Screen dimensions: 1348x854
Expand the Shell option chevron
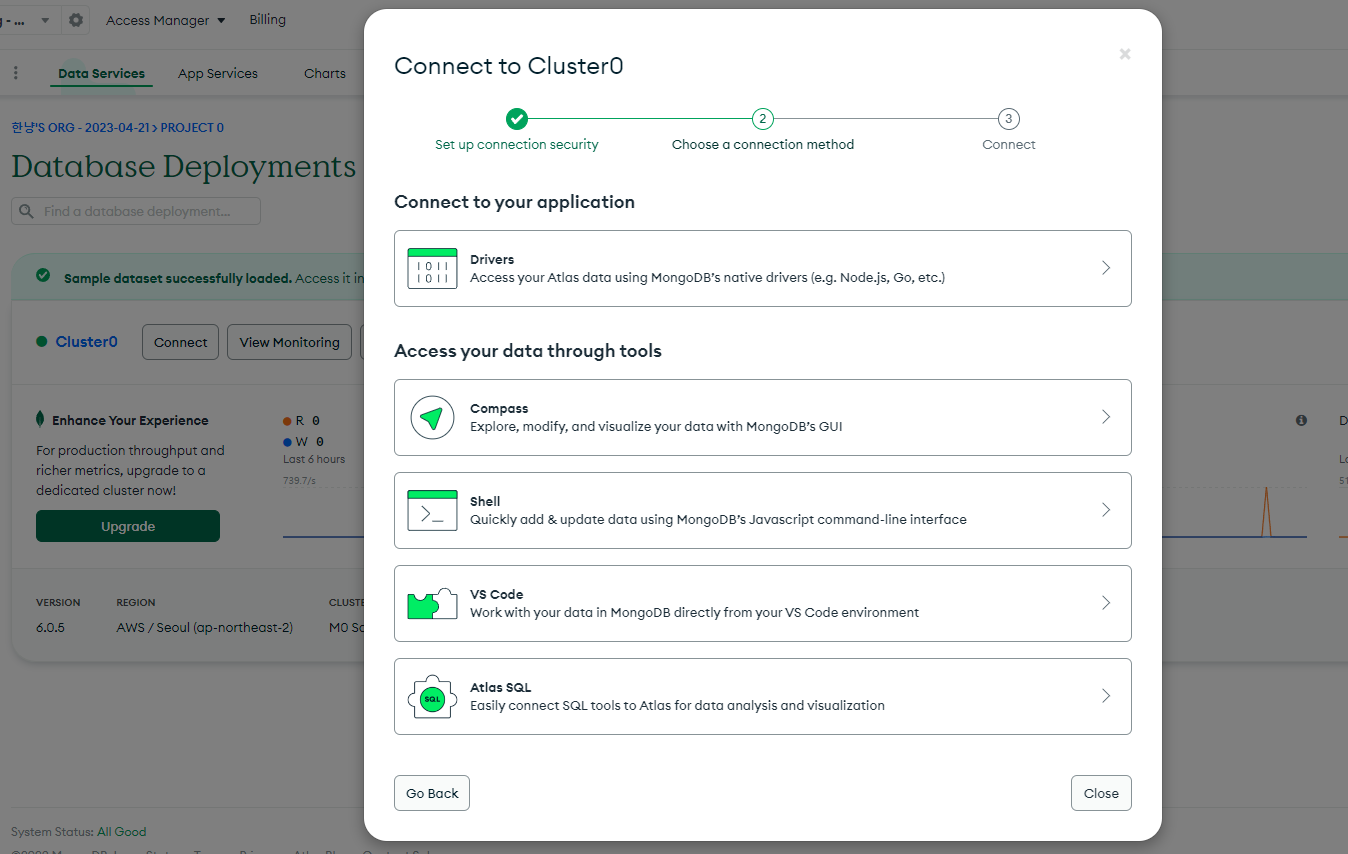click(1106, 510)
